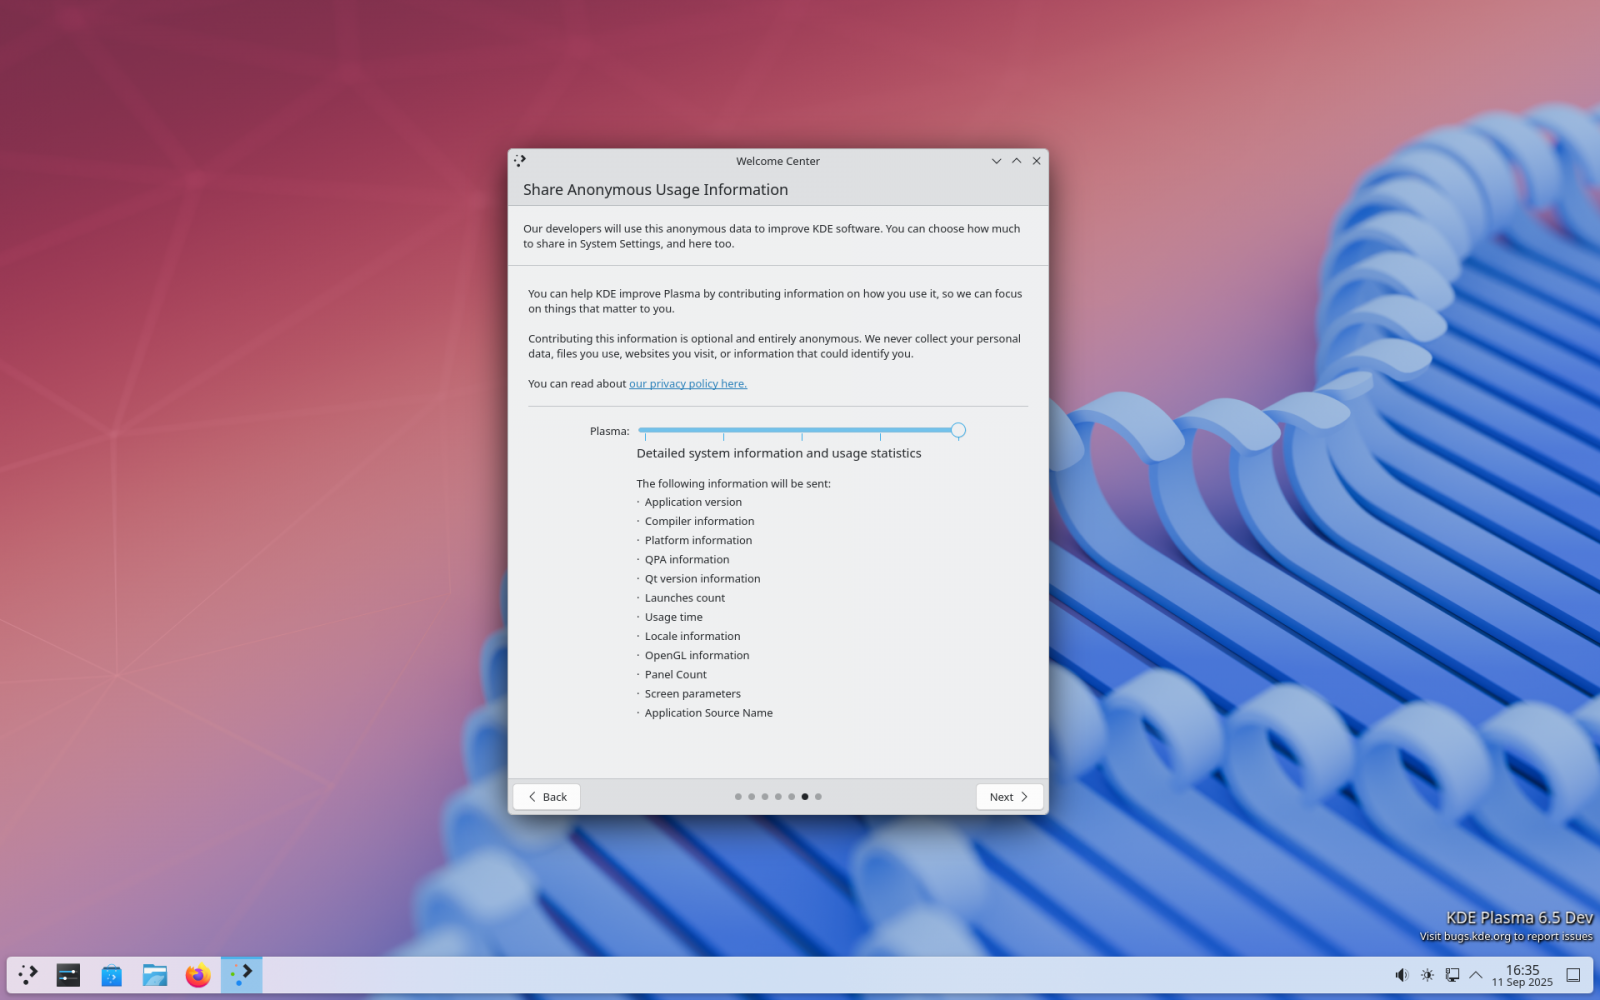Open the network connections tray icon

1452,975
